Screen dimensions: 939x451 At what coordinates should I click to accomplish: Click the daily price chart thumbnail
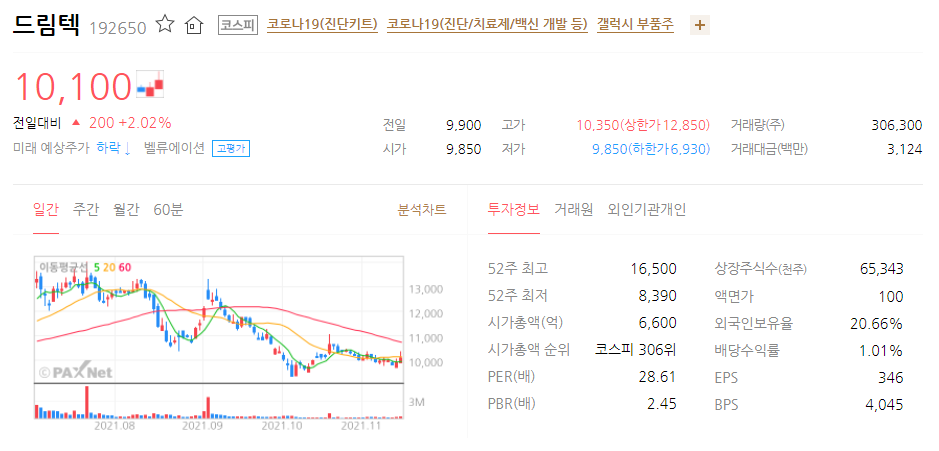[x=219, y=319]
